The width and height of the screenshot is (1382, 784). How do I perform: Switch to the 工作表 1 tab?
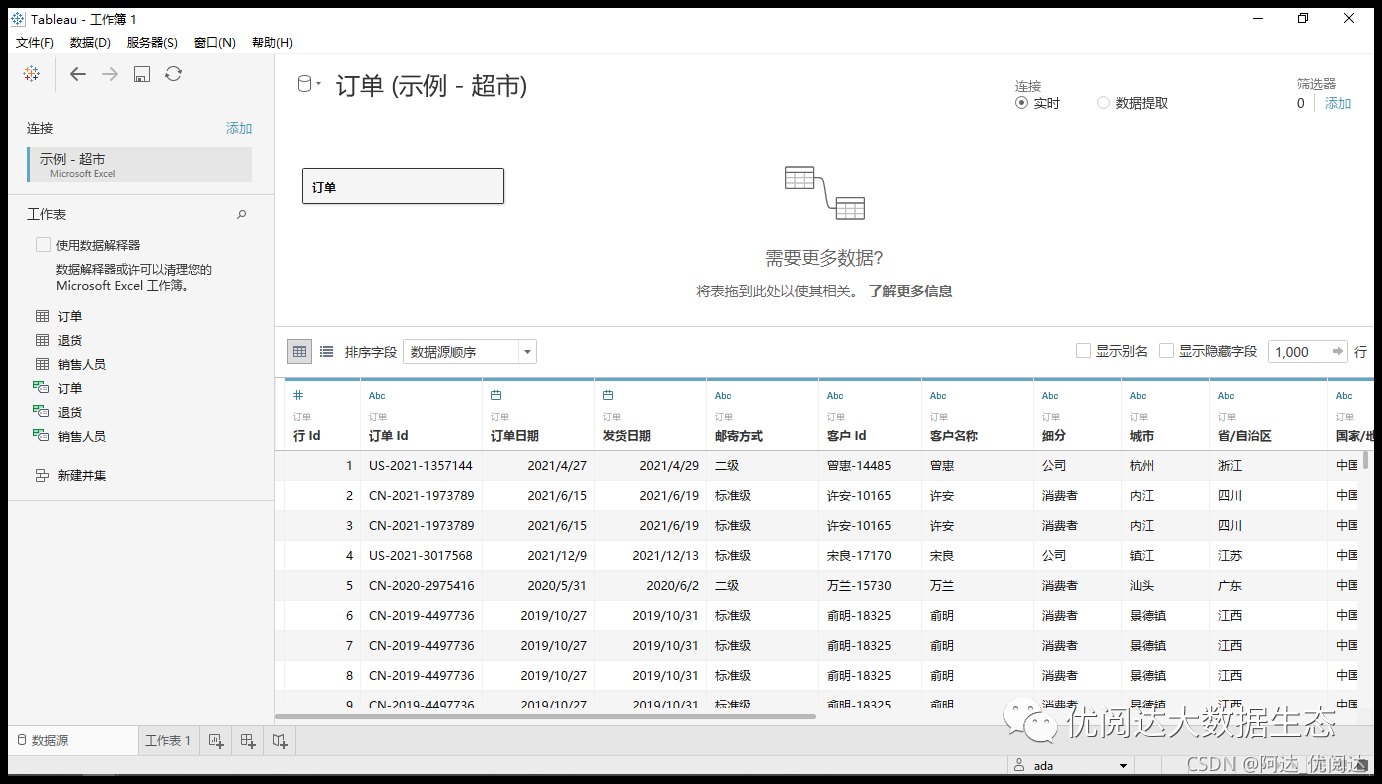click(168, 741)
